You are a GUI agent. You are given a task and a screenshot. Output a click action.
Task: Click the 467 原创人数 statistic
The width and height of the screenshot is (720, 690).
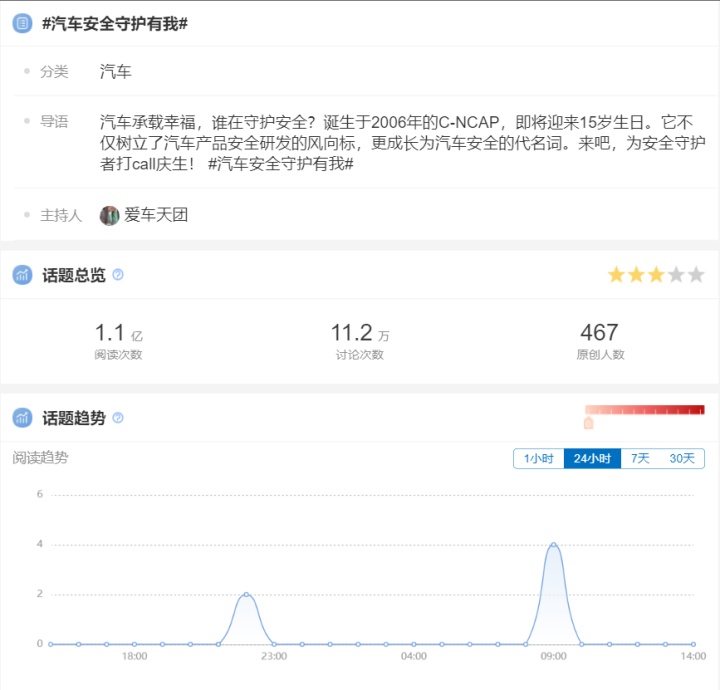pyautogui.click(x=599, y=339)
